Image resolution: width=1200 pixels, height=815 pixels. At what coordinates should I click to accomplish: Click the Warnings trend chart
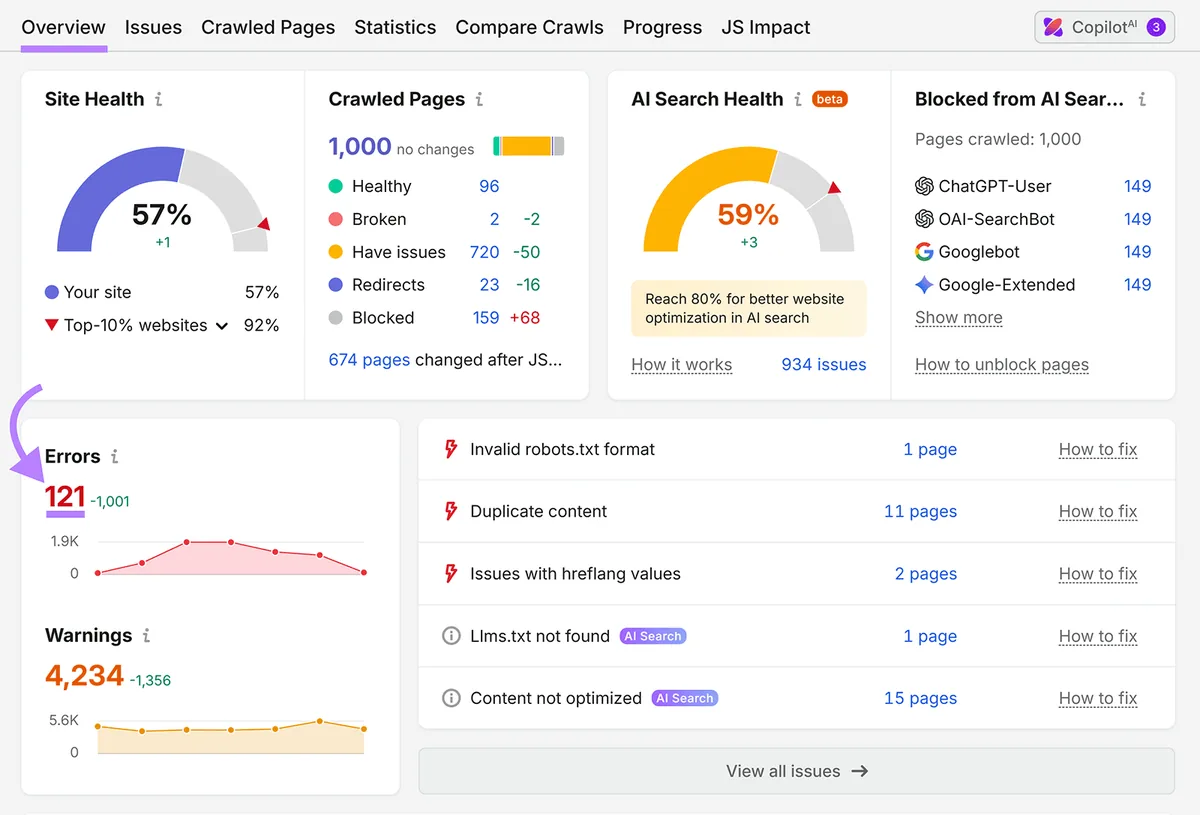pos(230,736)
